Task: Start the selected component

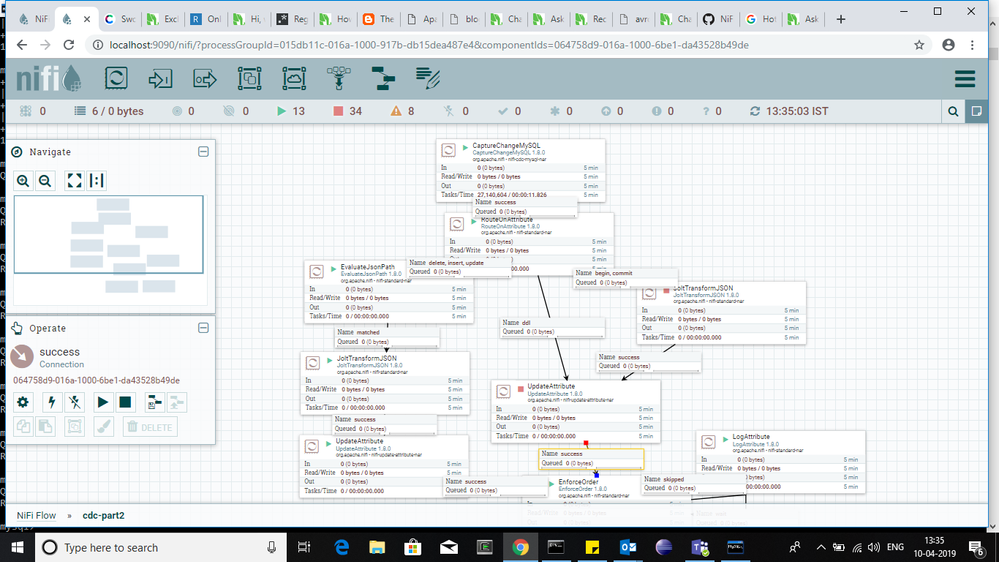Action: [102, 402]
